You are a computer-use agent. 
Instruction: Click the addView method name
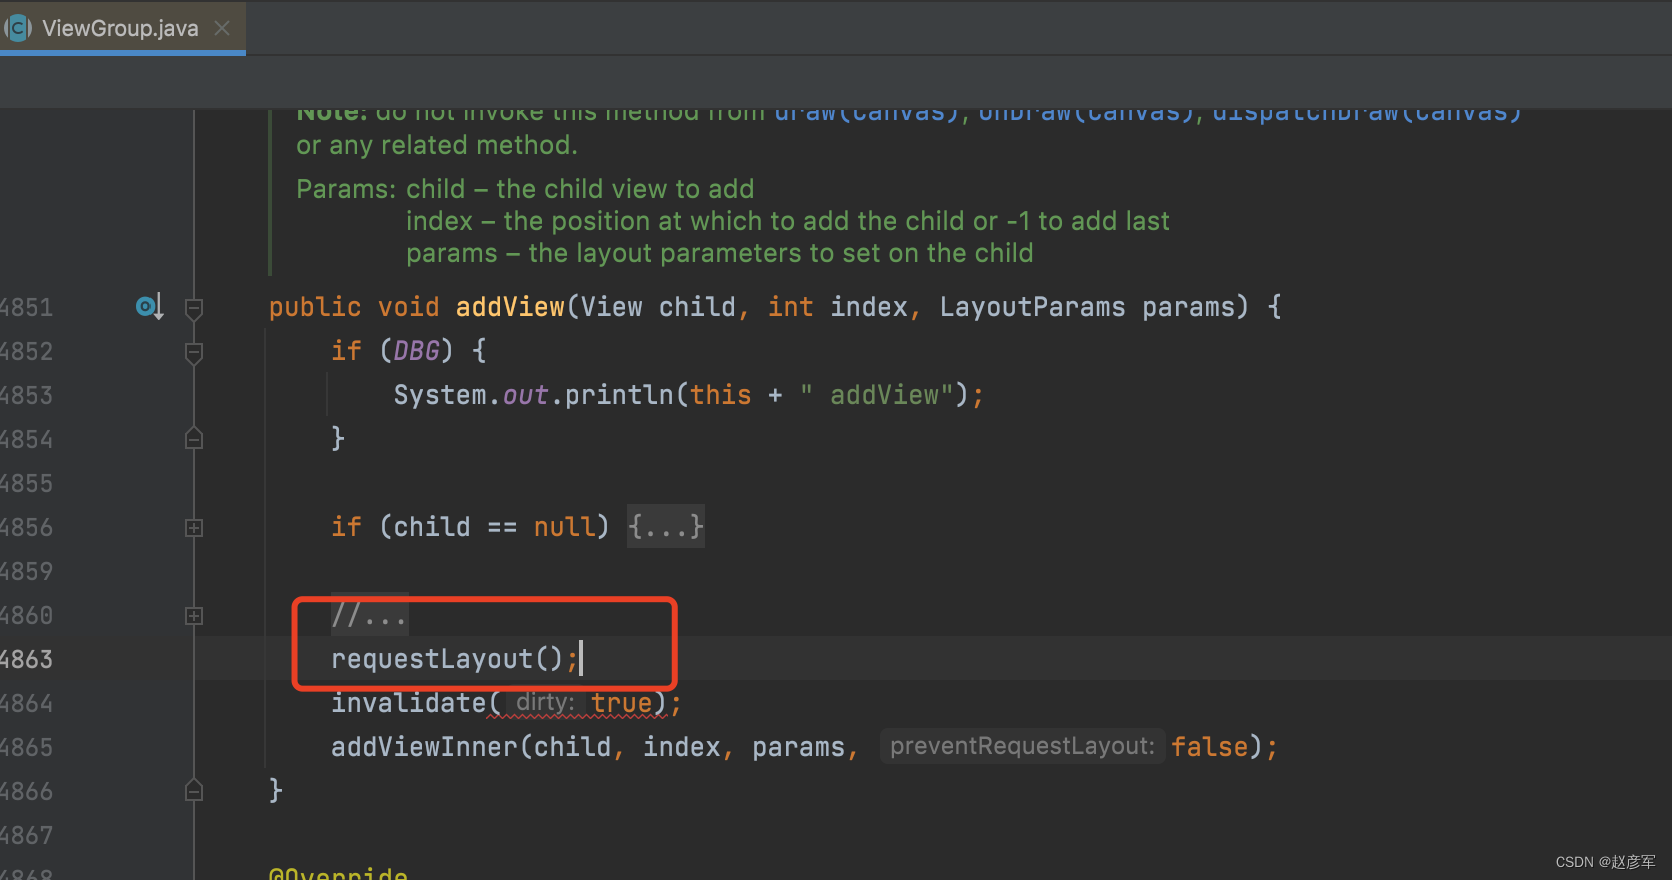pos(510,306)
